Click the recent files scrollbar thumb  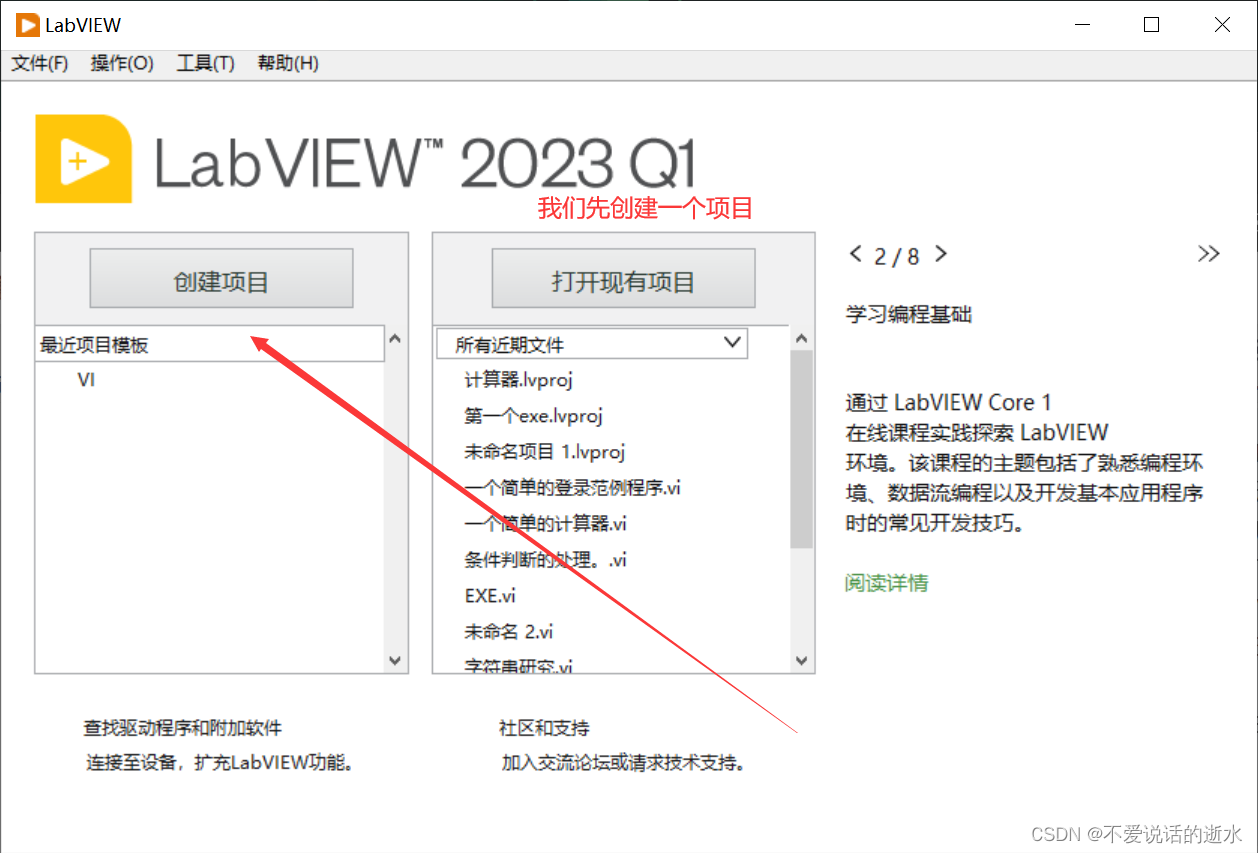point(801,449)
